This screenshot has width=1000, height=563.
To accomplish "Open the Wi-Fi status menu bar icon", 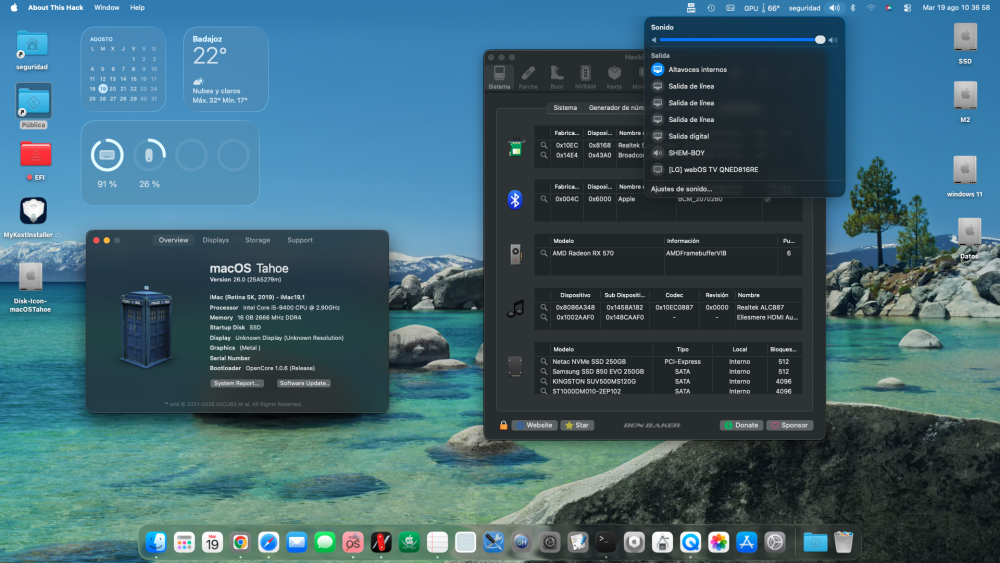I will click(x=871, y=8).
